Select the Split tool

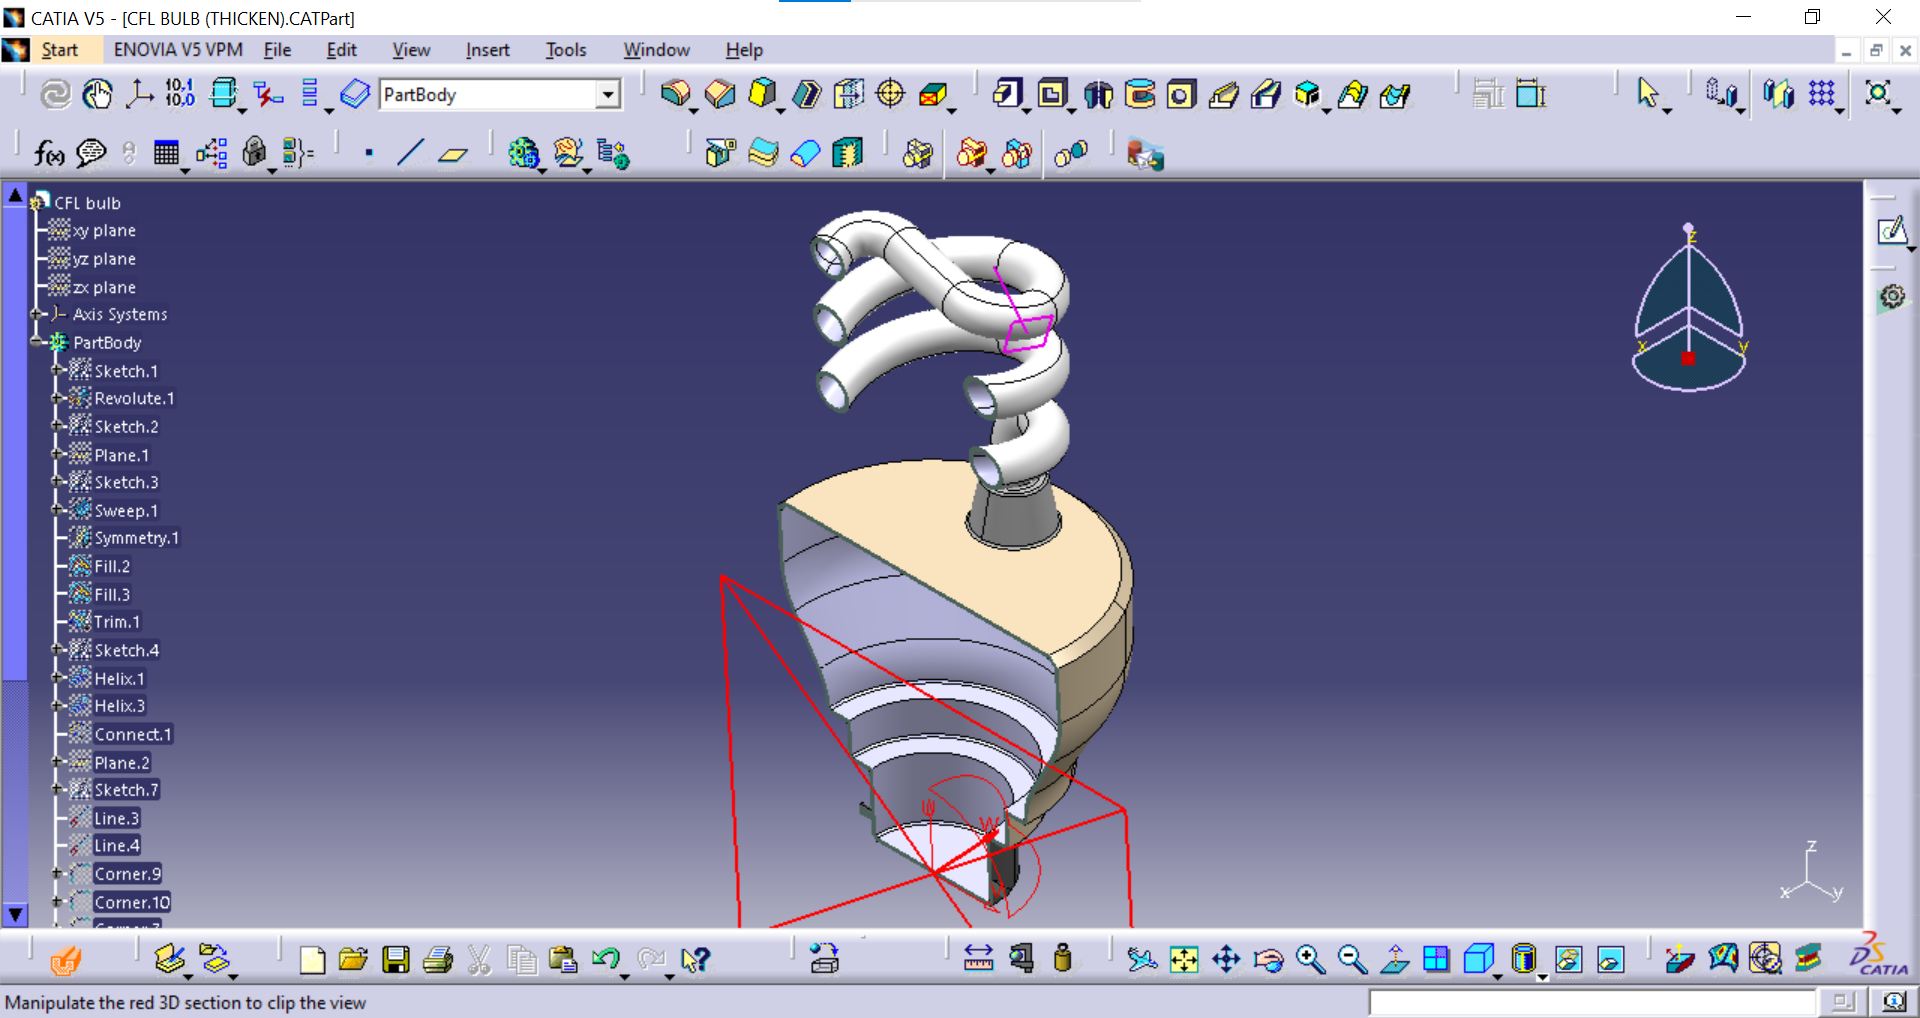pyautogui.click(x=720, y=153)
